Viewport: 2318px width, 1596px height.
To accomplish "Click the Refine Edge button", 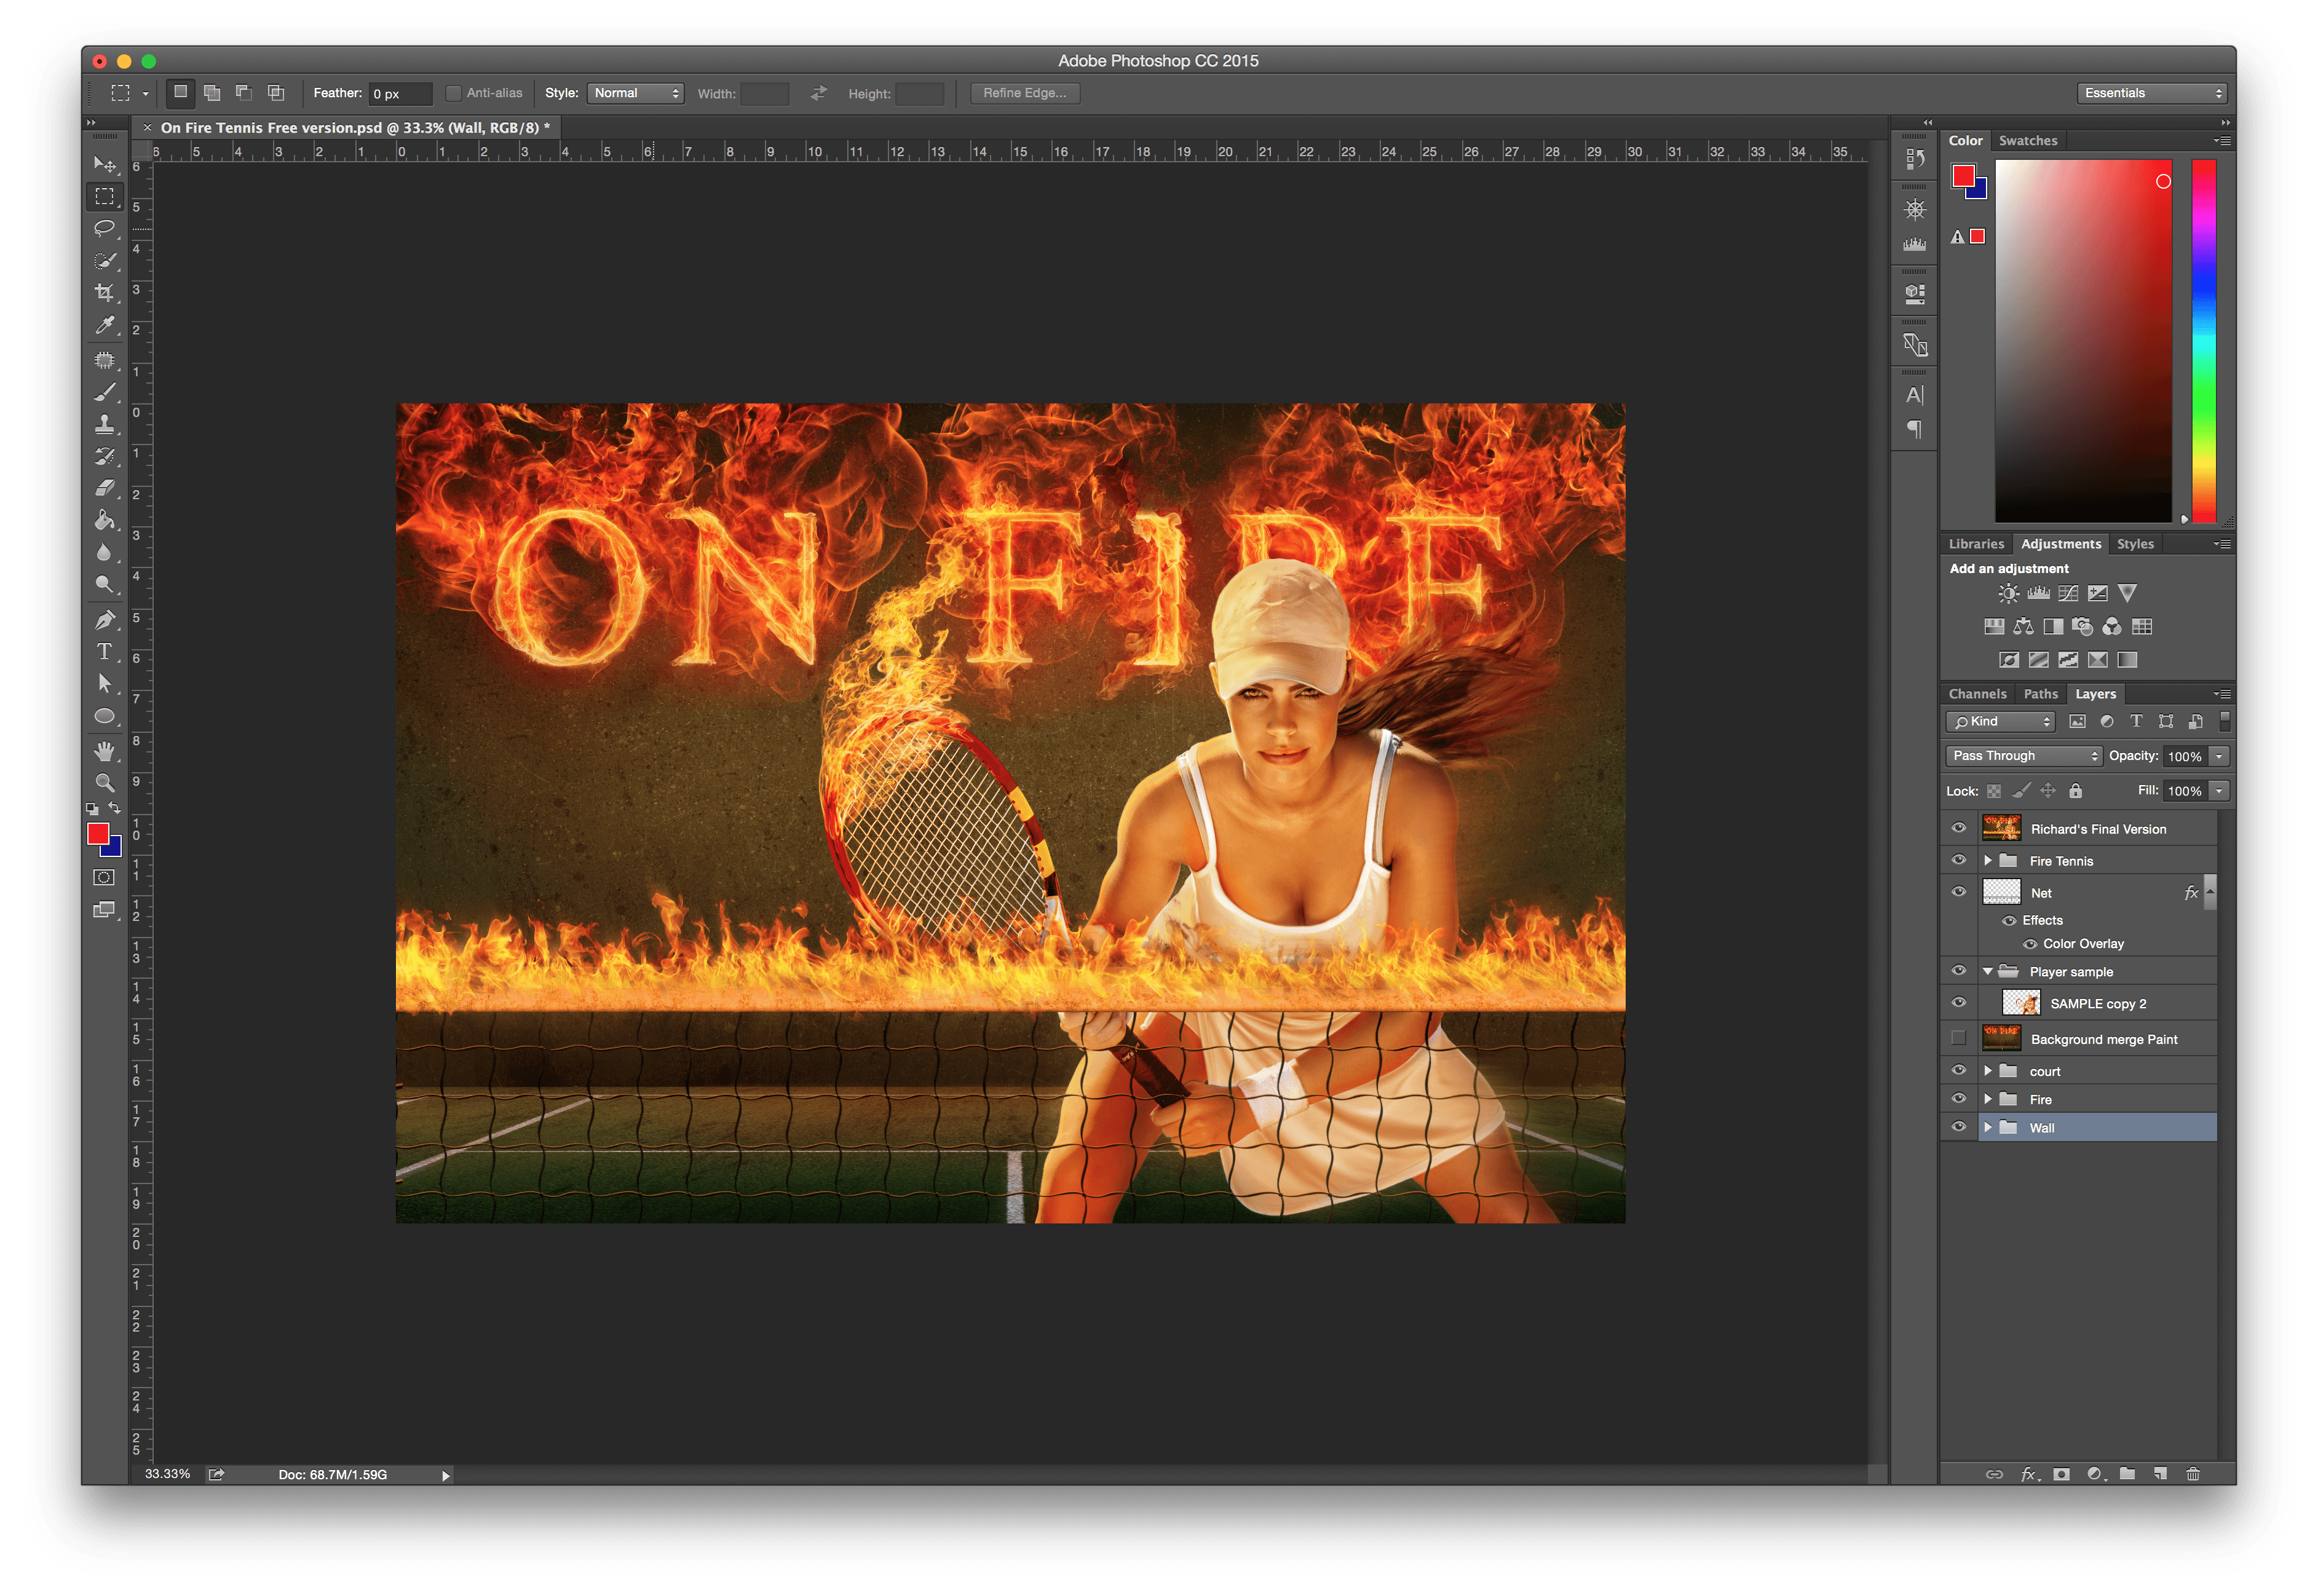I will pyautogui.click(x=1024, y=93).
